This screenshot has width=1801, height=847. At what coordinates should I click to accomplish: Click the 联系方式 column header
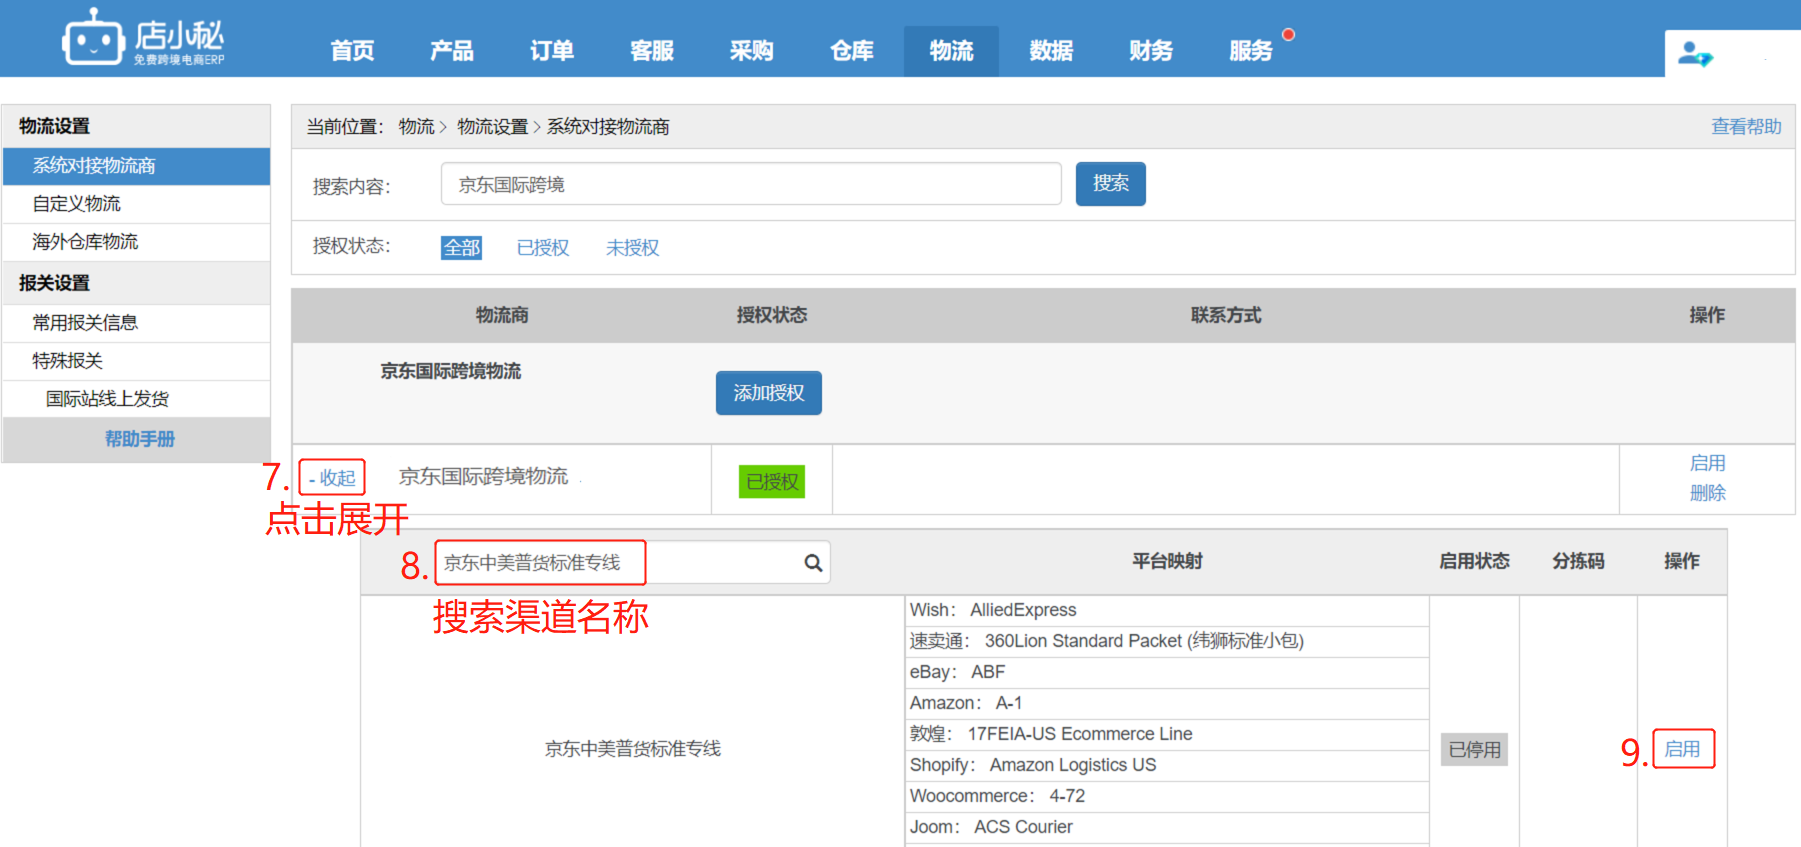(x=1226, y=316)
